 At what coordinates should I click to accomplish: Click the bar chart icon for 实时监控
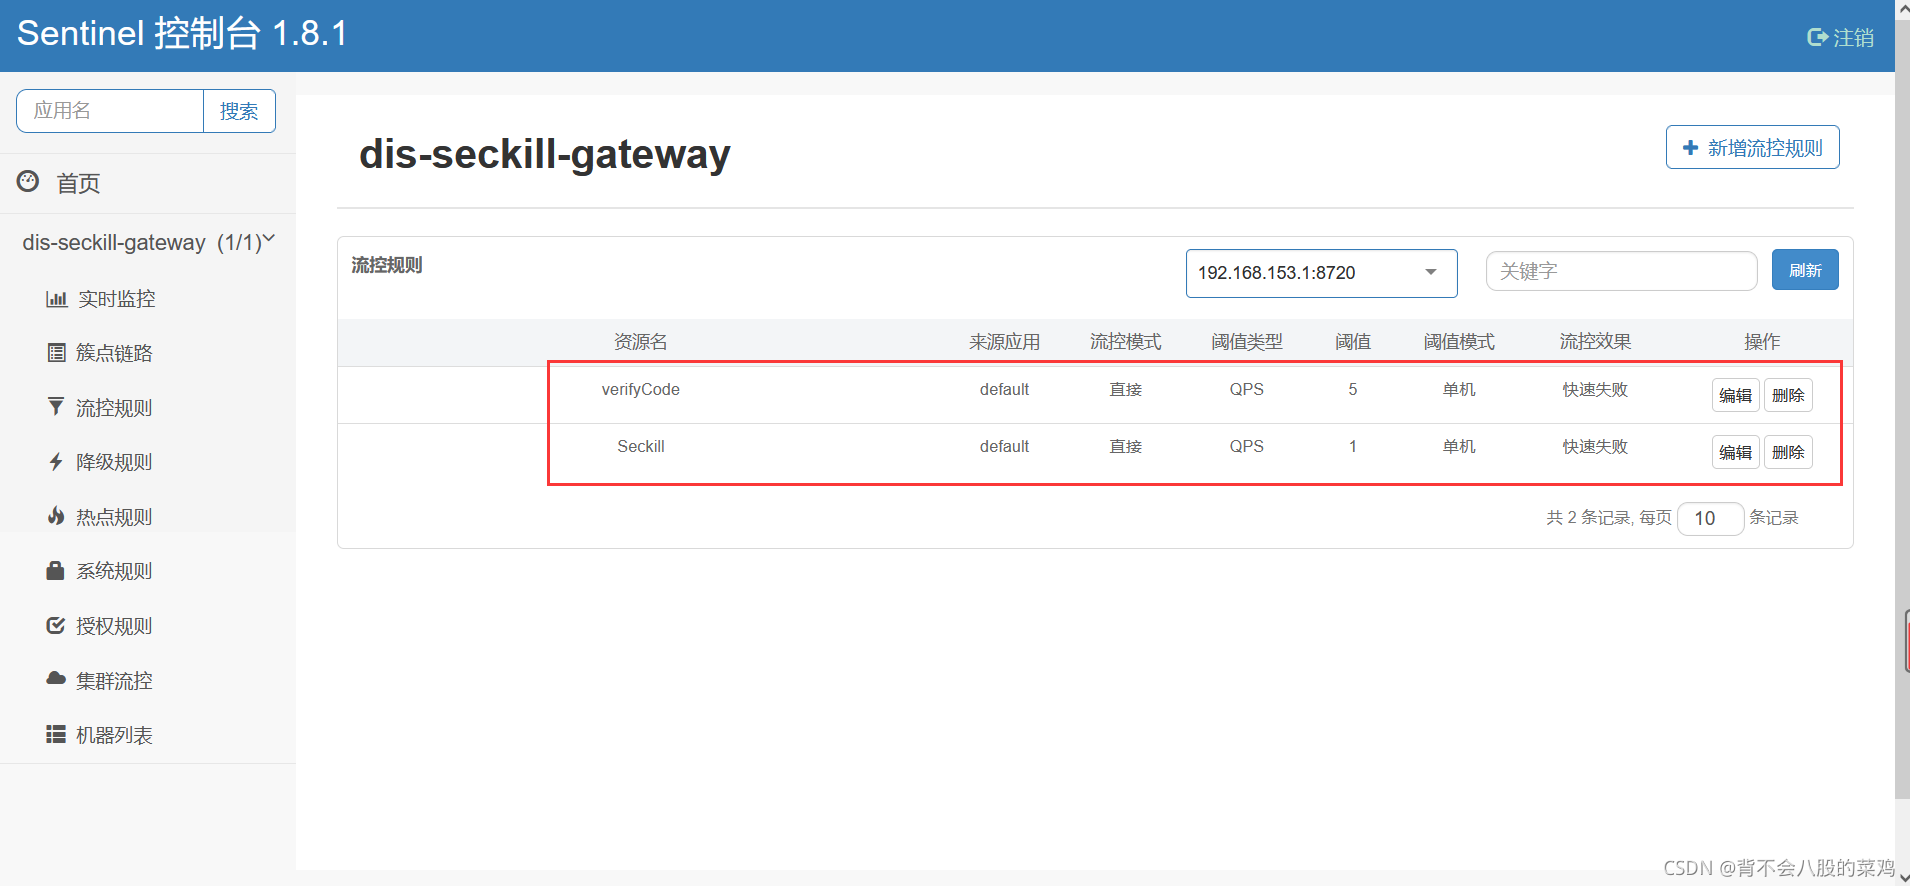tap(56, 299)
